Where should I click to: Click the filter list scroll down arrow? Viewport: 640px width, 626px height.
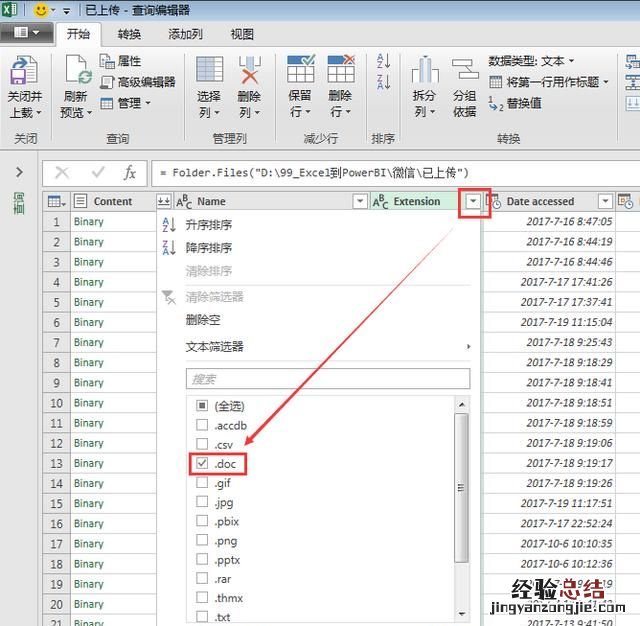tap(462, 613)
